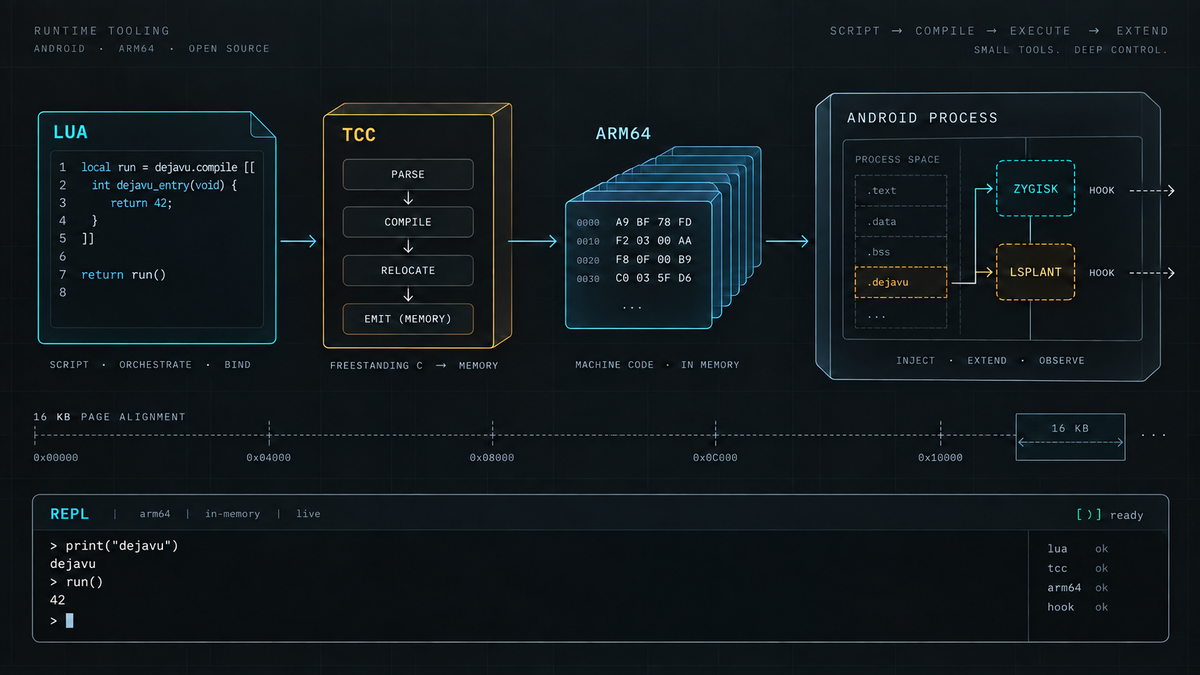The image size is (1200, 675).
Task: Click the "SCRIPT · ORCHESTRATE · BIND" caption
Action: [x=150, y=365]
